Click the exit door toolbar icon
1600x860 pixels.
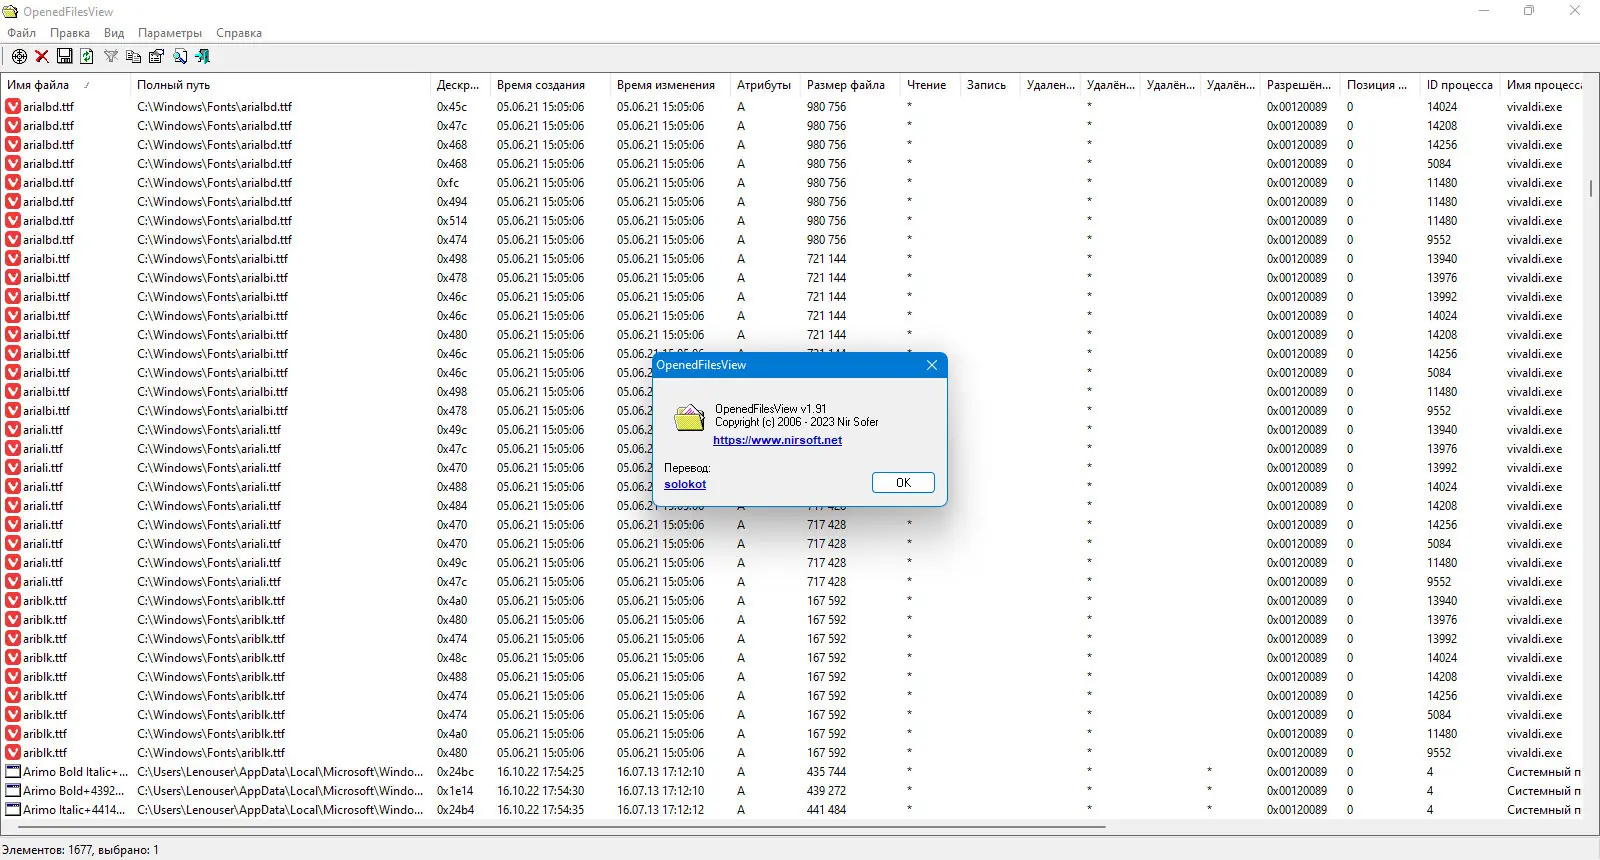(203, 57)
